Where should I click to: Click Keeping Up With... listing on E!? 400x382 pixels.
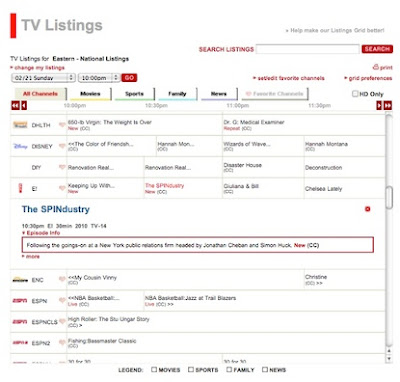point(91,186)
